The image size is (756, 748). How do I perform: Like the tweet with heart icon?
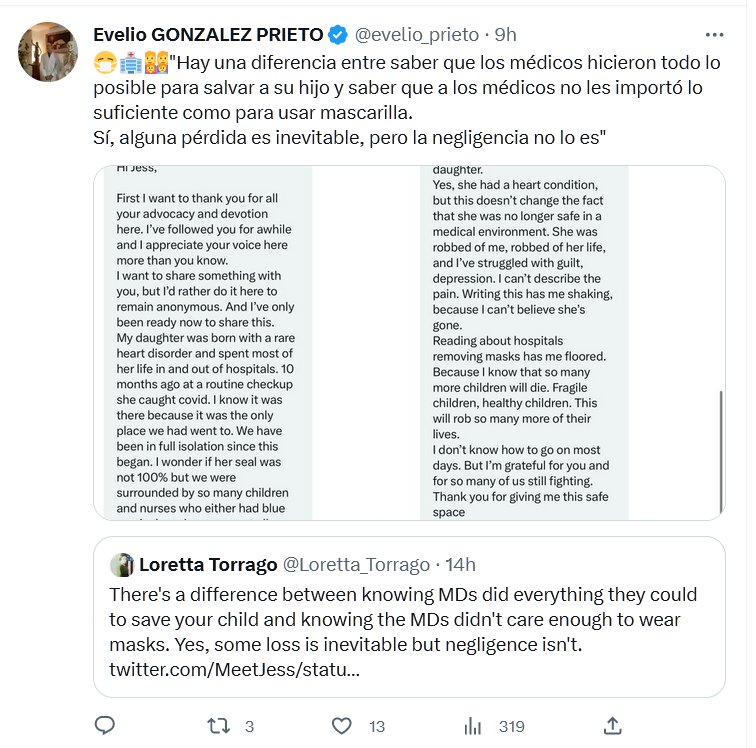[342, 725]
